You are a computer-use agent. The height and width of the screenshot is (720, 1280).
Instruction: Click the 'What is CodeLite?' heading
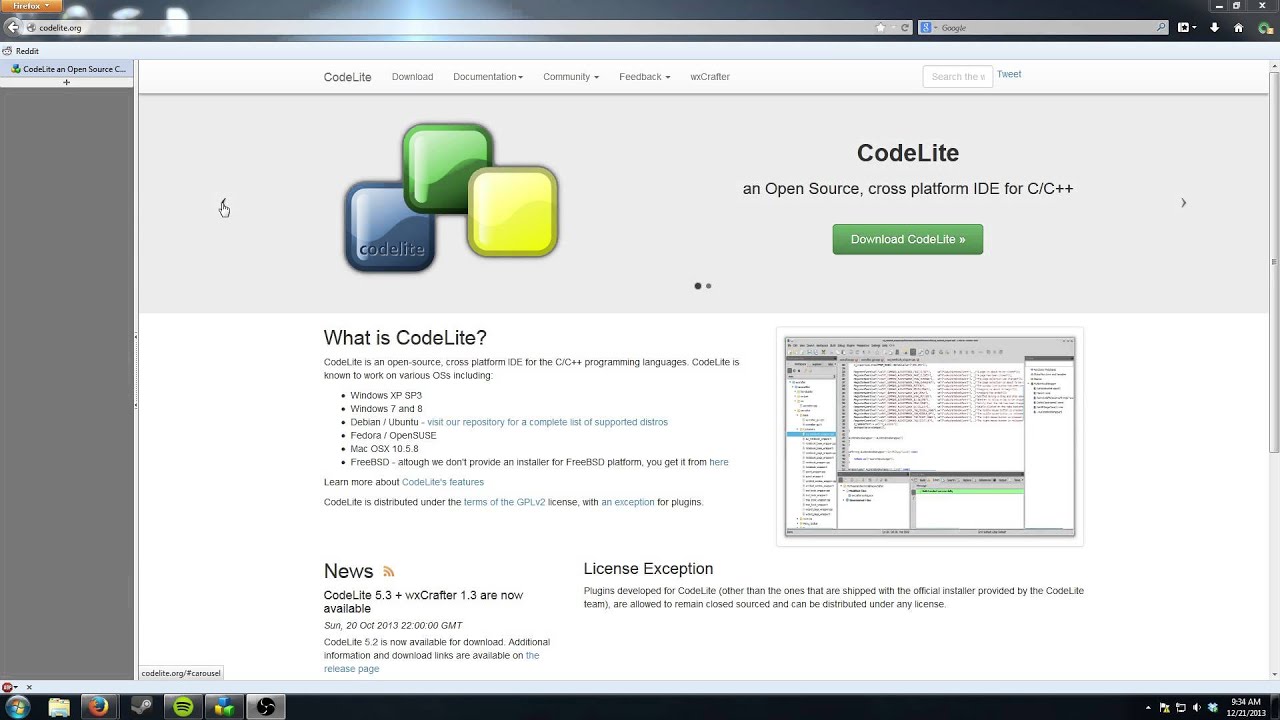point(405,338)
